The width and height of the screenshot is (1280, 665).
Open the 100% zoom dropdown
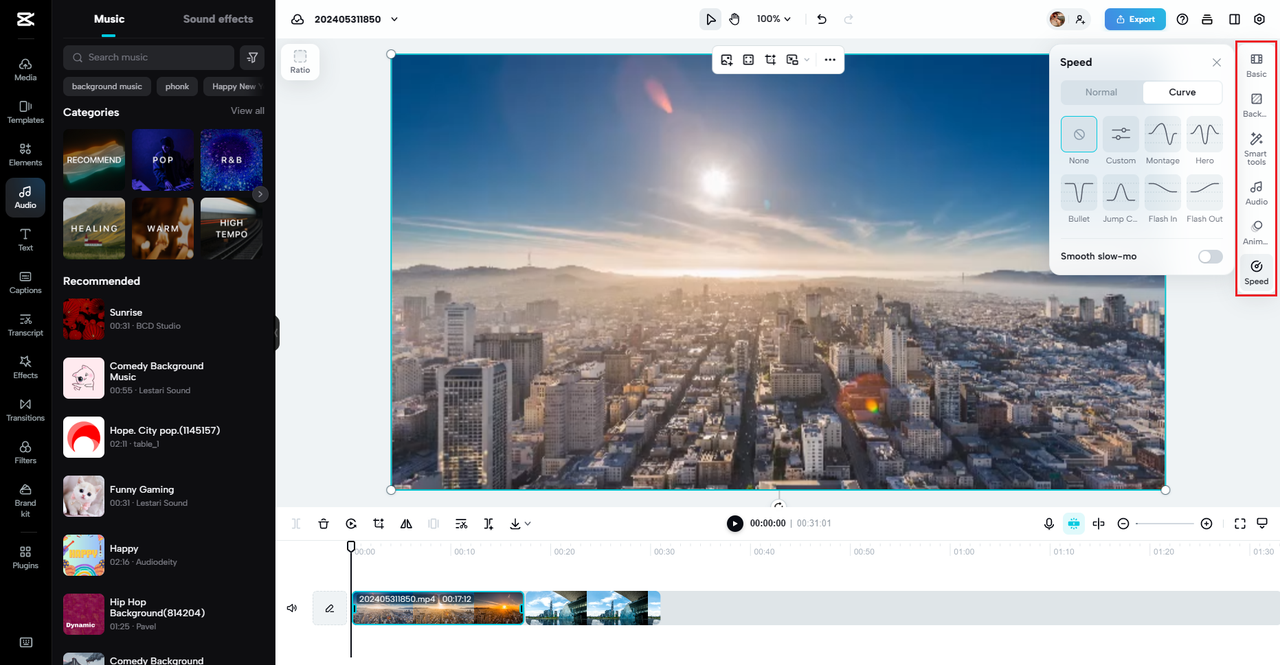click(x=774, y=19)
